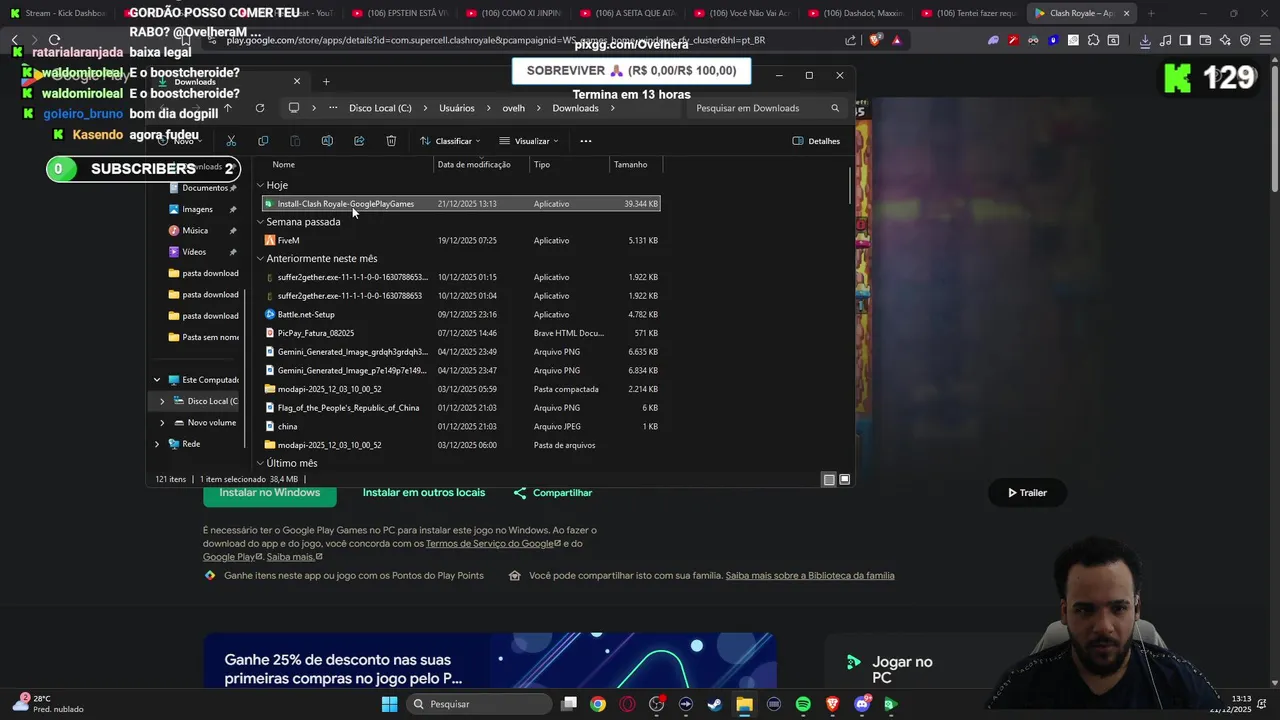1280x720 pixels.
Task: Click Compartilhar on Play Store page
Action: pos(553,493)
